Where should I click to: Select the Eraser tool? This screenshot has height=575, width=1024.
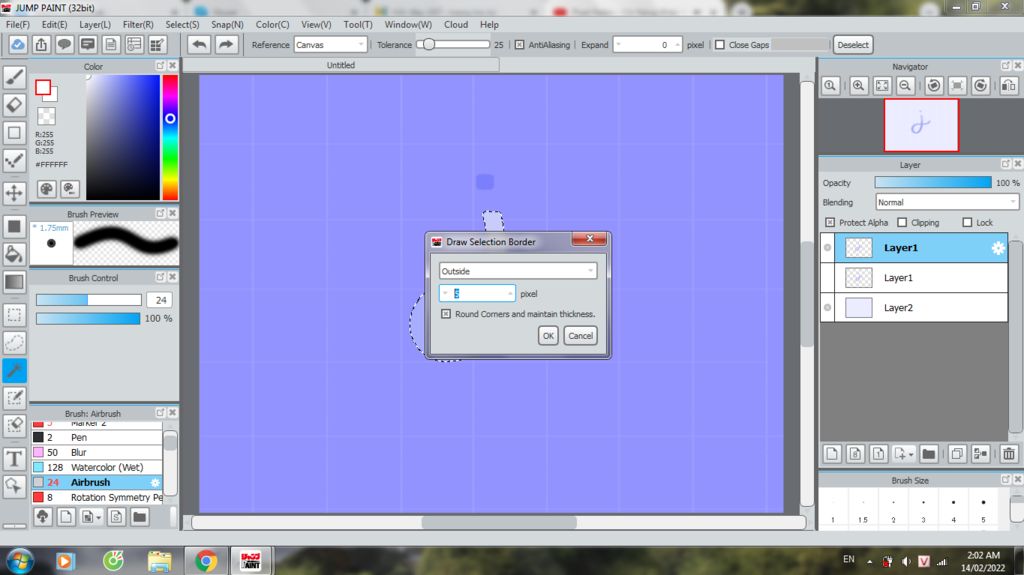click(14, 105)
